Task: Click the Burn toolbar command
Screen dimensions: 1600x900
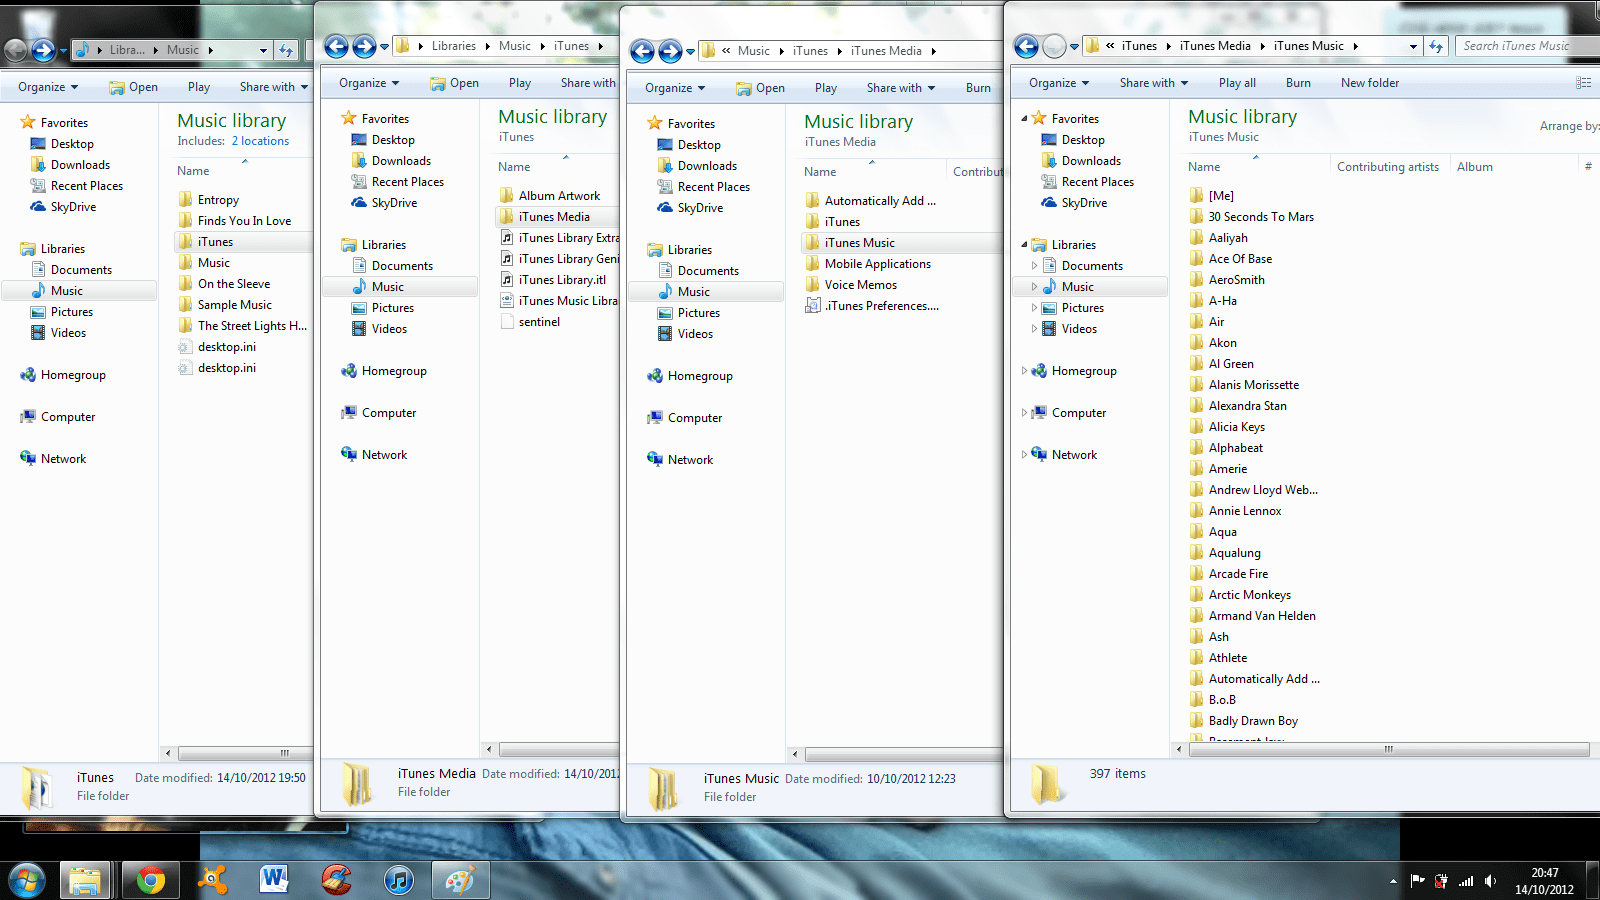Action: (1298, 82)
